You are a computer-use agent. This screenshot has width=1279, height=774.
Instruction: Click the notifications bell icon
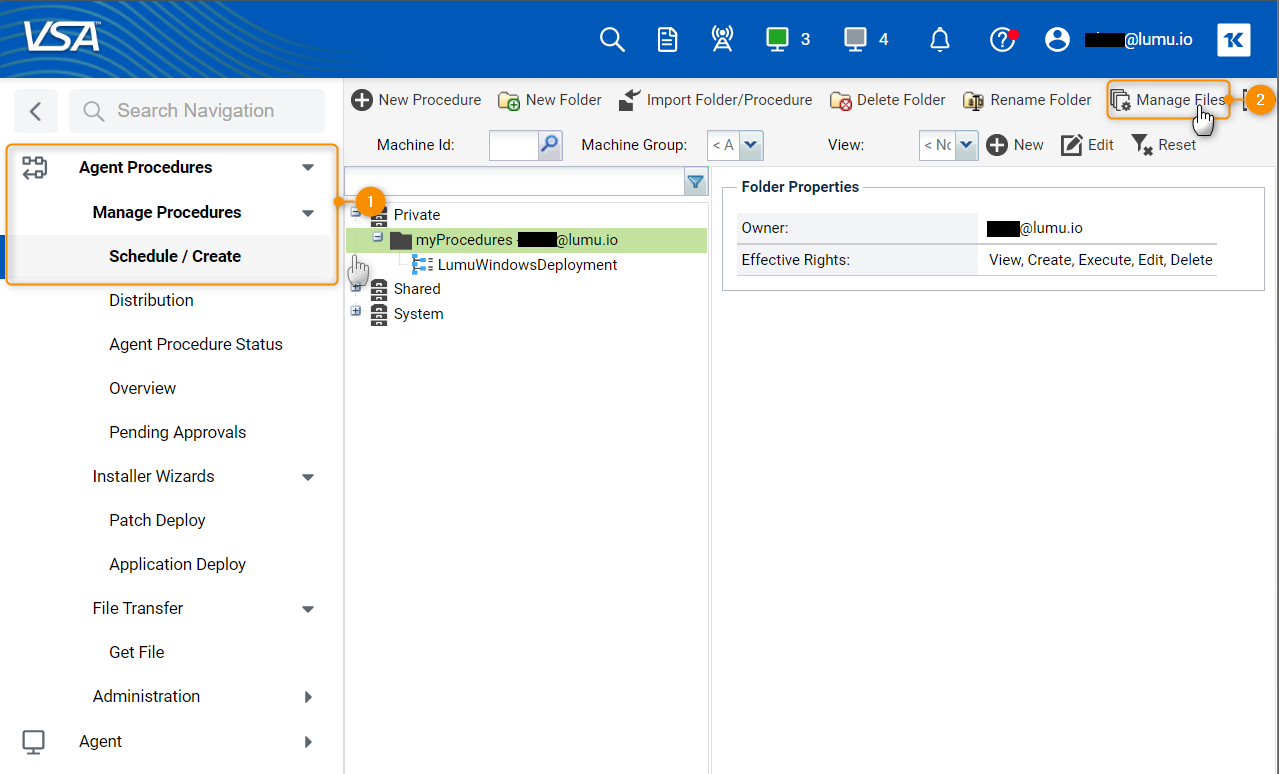pyautogui.click(x=940, y=39)
